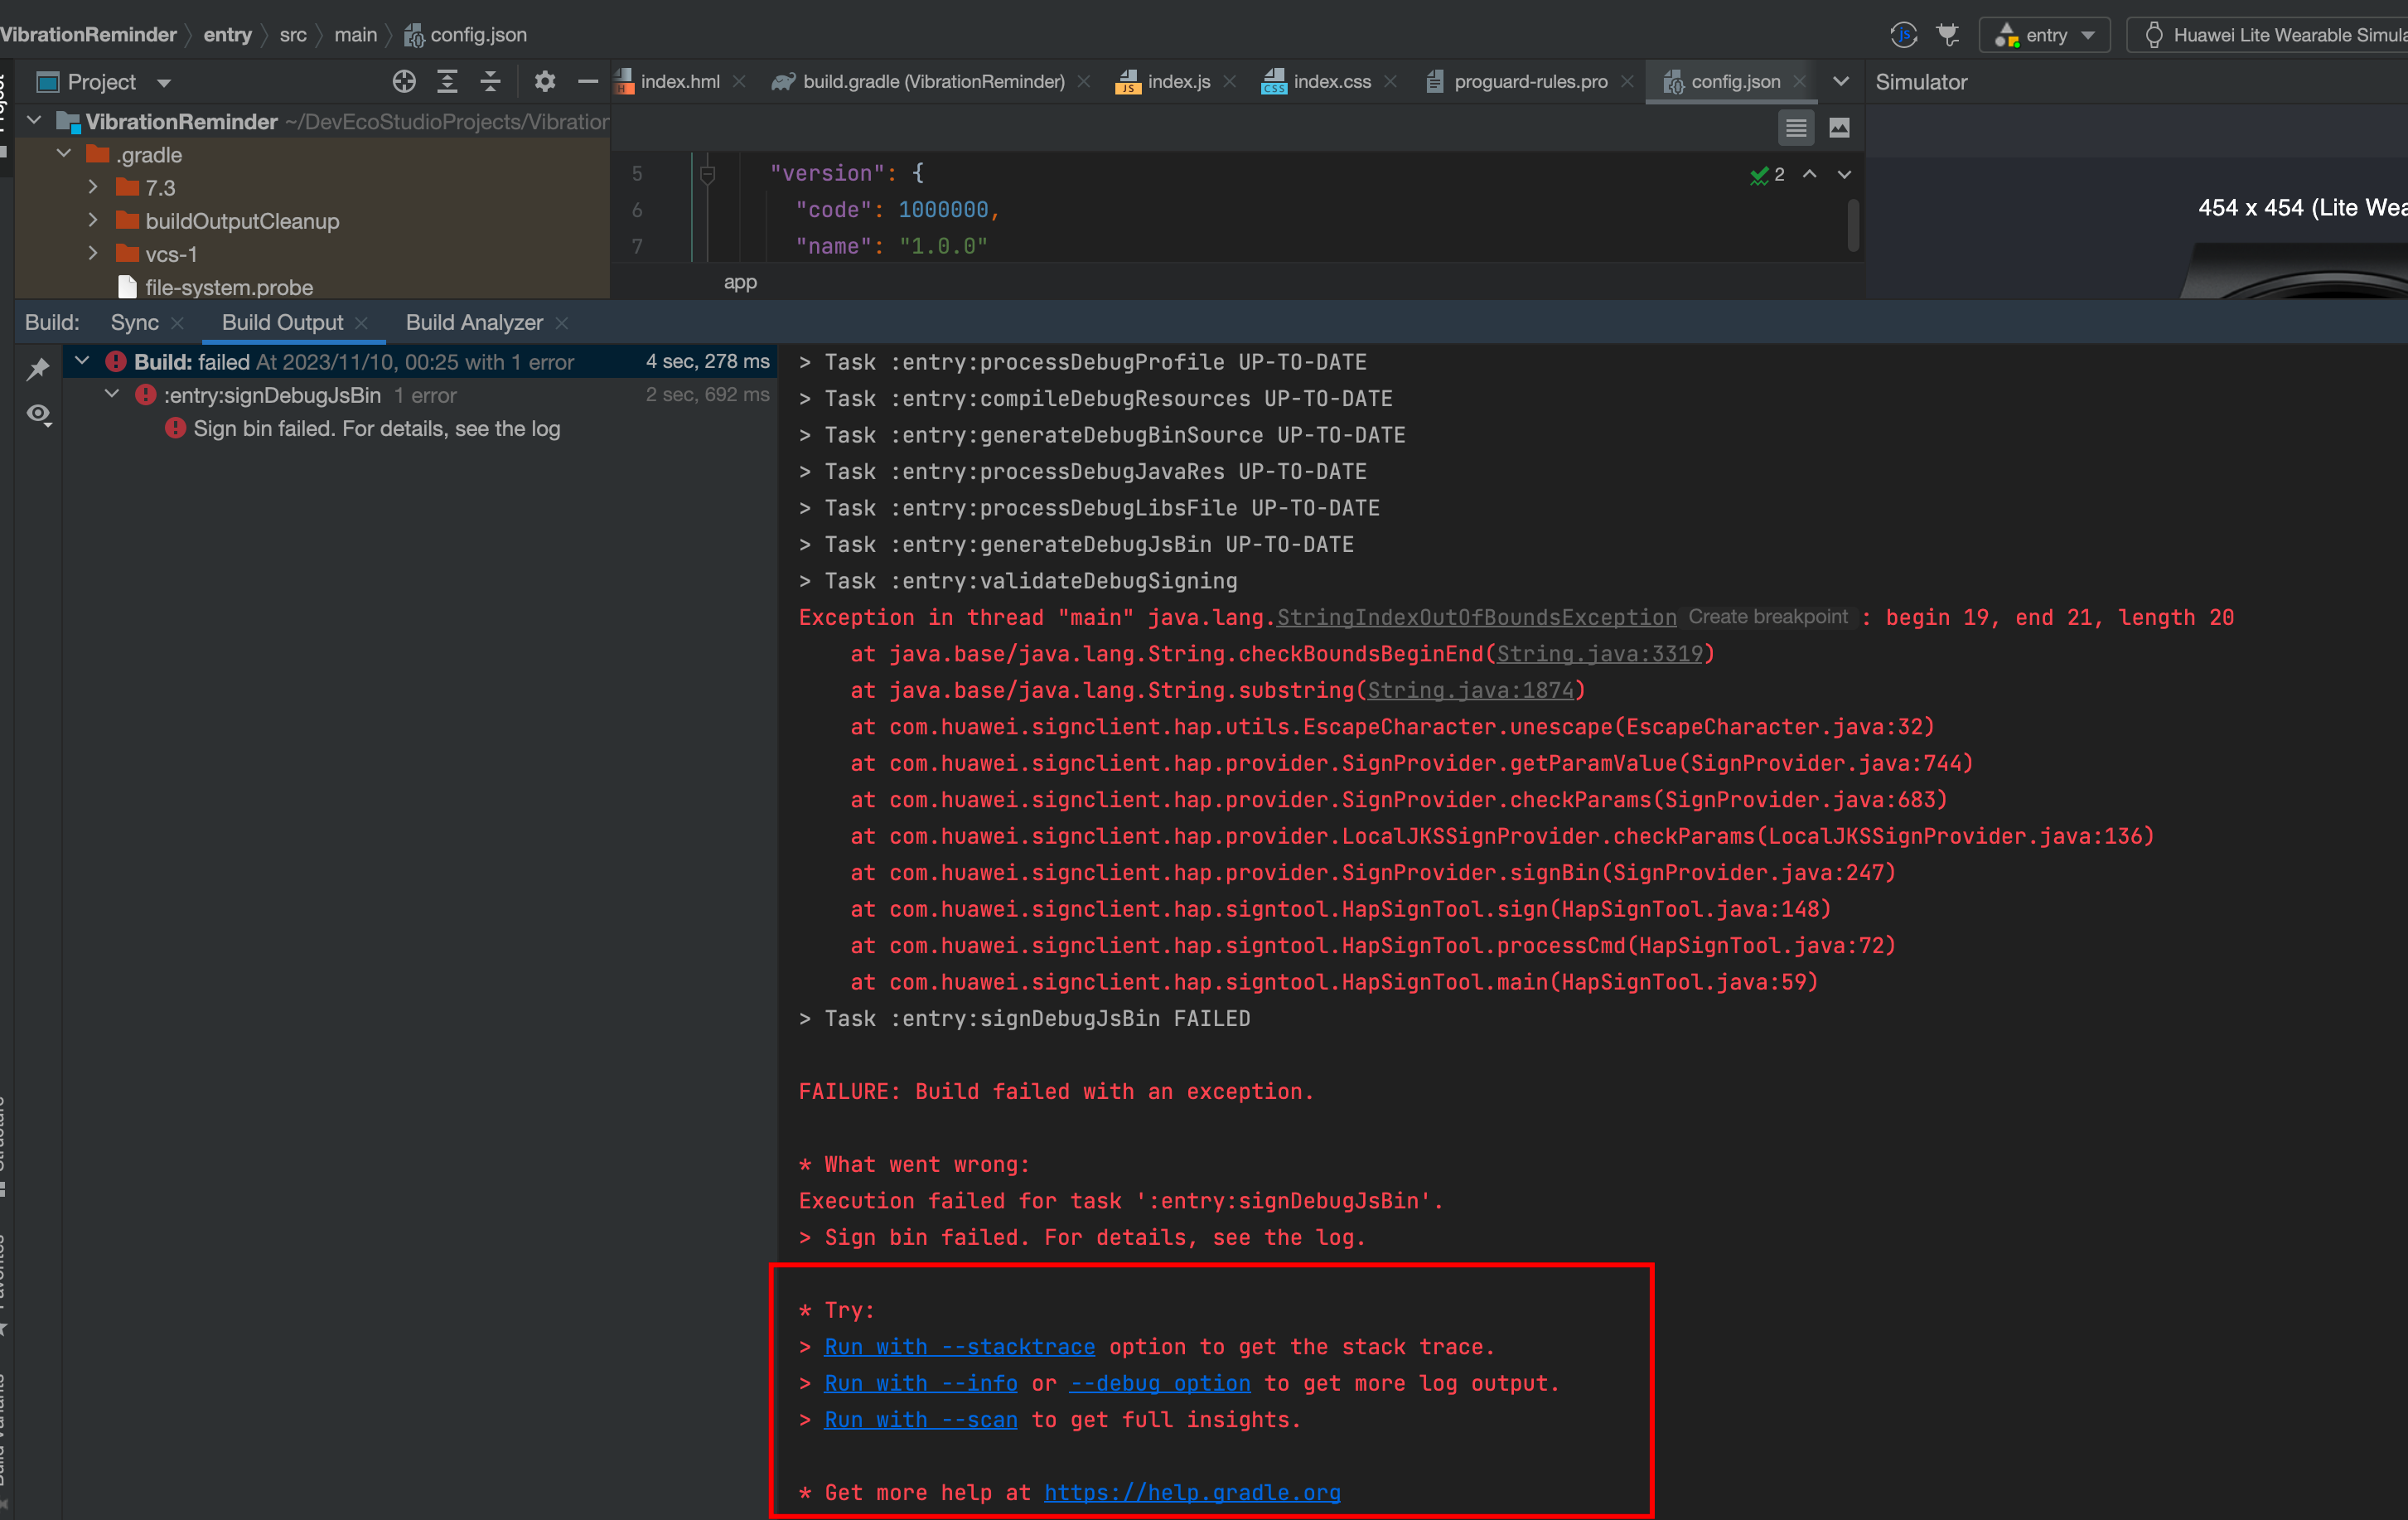Screen dimensions: 2408x1520
Task: Open Huawei Lite Wearable Simulator device dropdown
Action: pyautogui.click(x=2268, y=35)
